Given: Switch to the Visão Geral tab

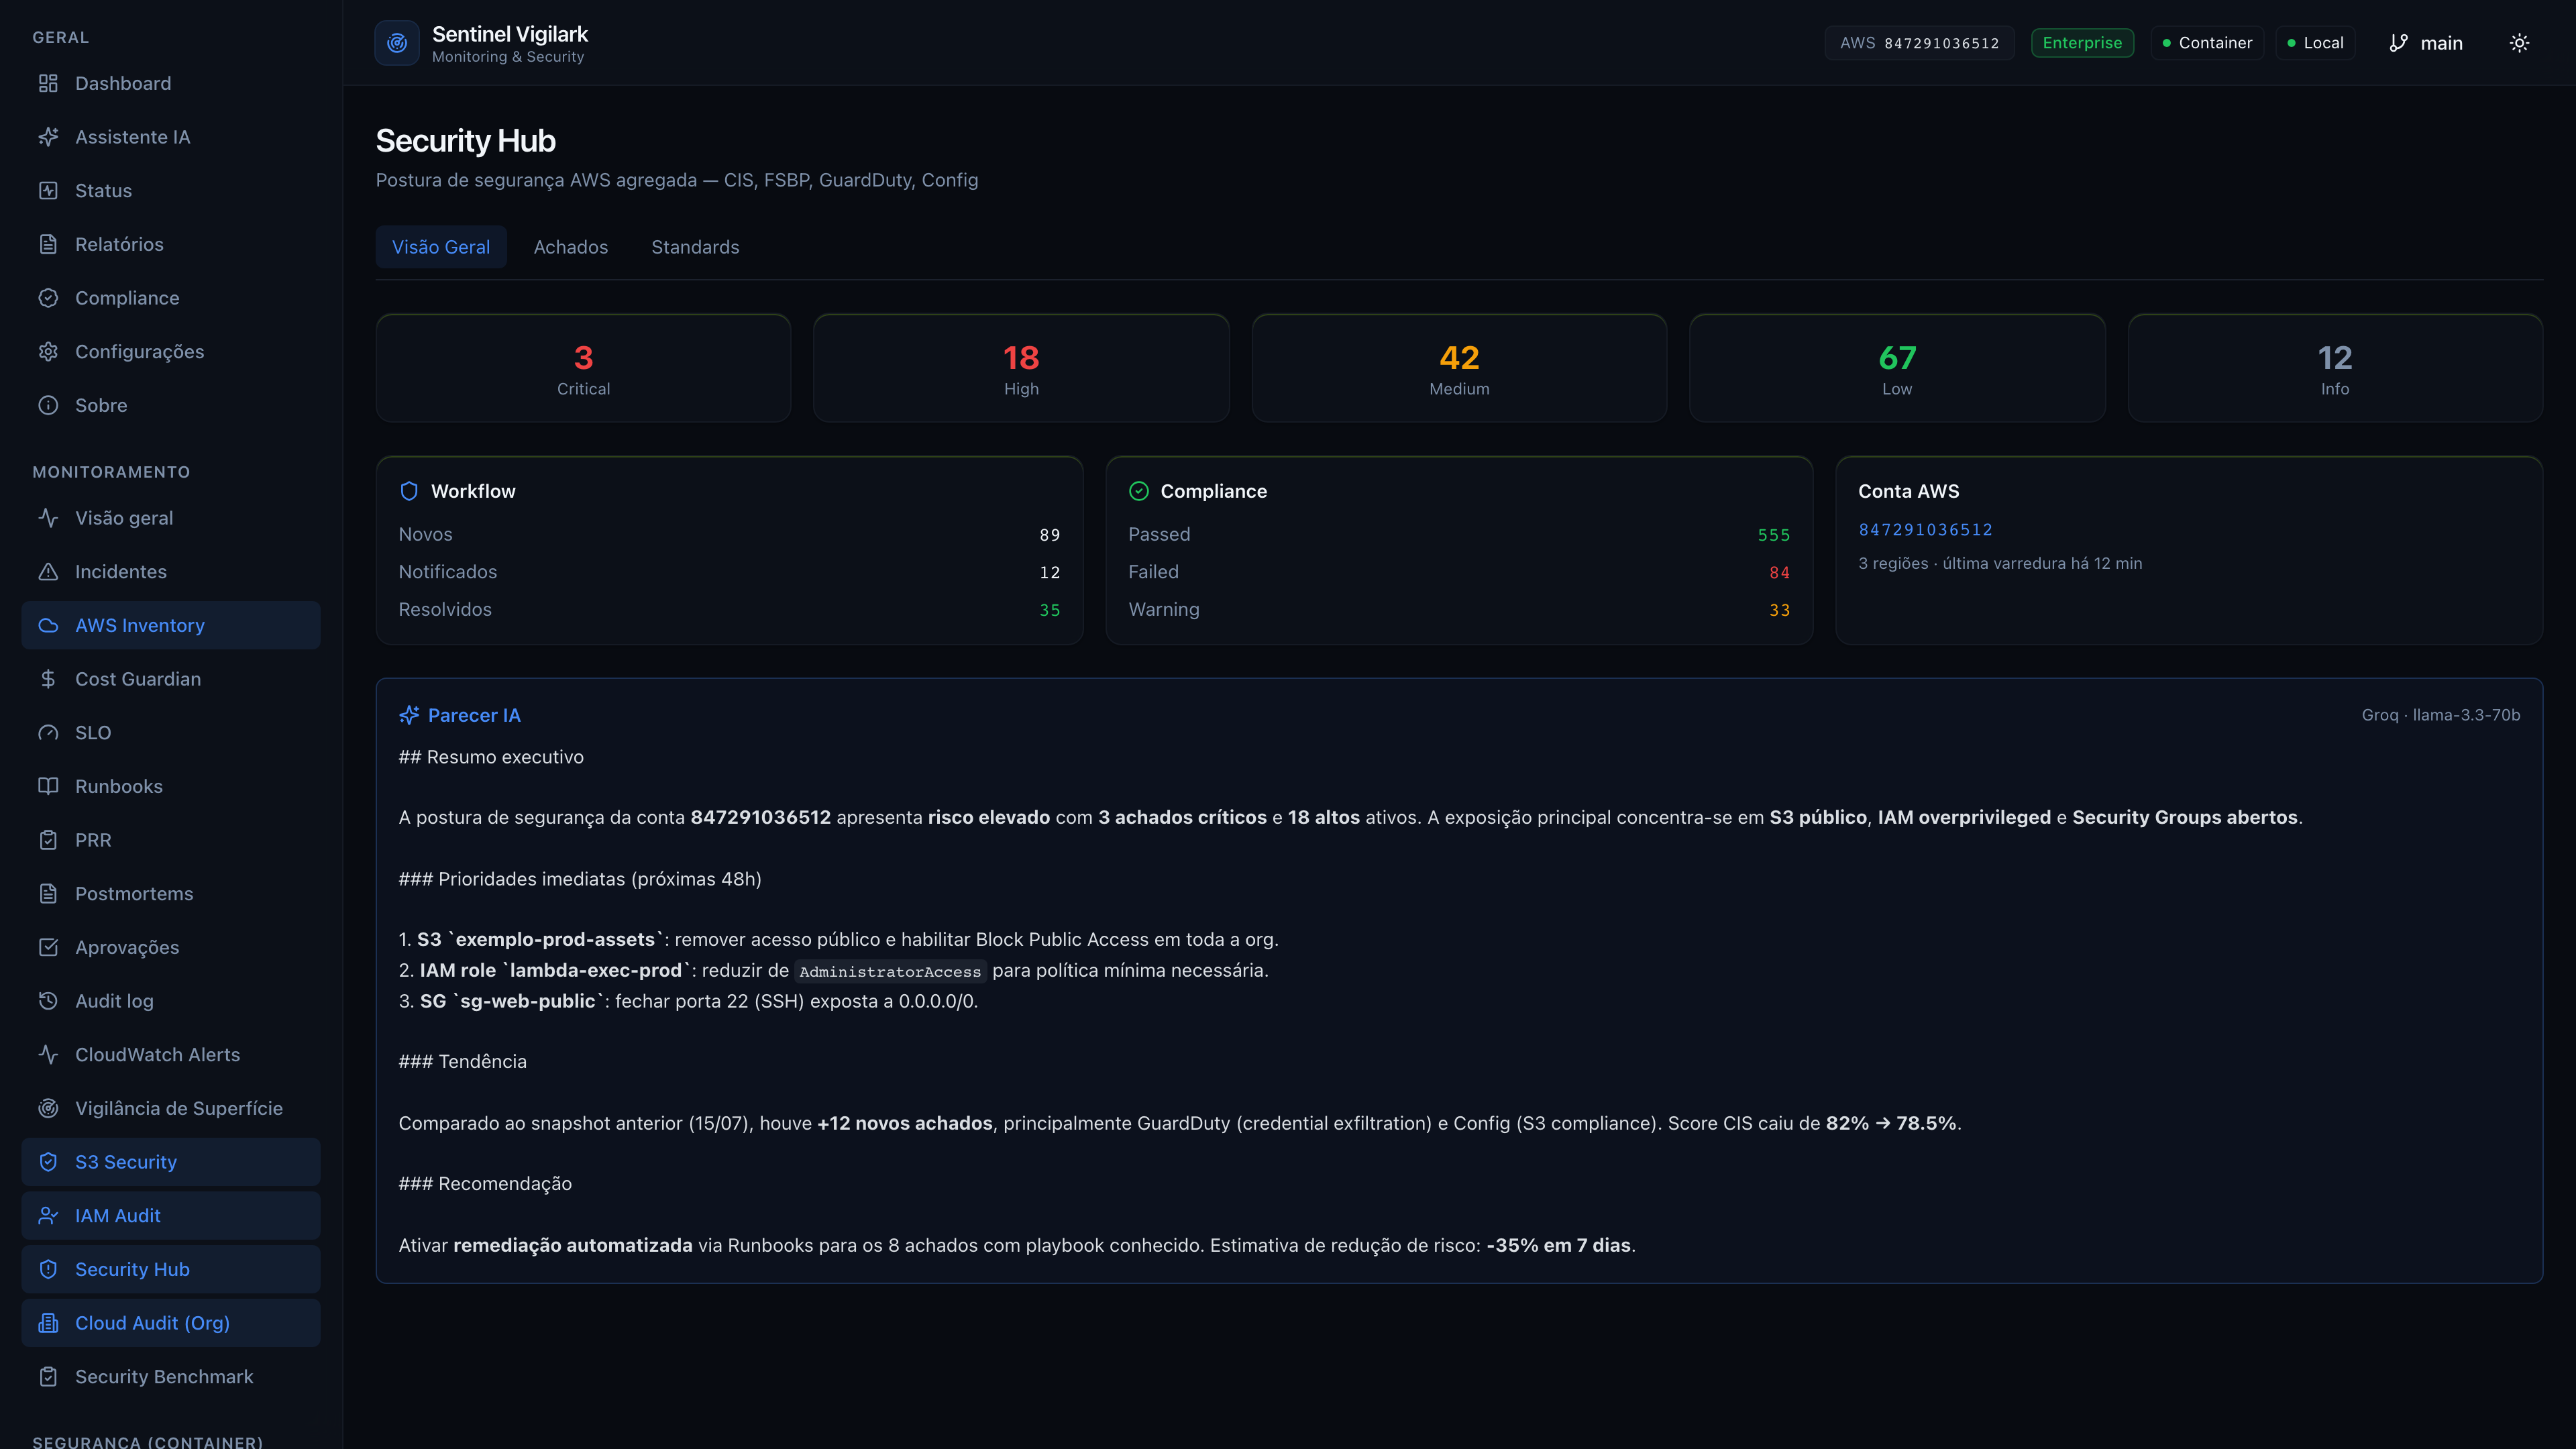Looking at the screenshot, I should click(441, 247).
